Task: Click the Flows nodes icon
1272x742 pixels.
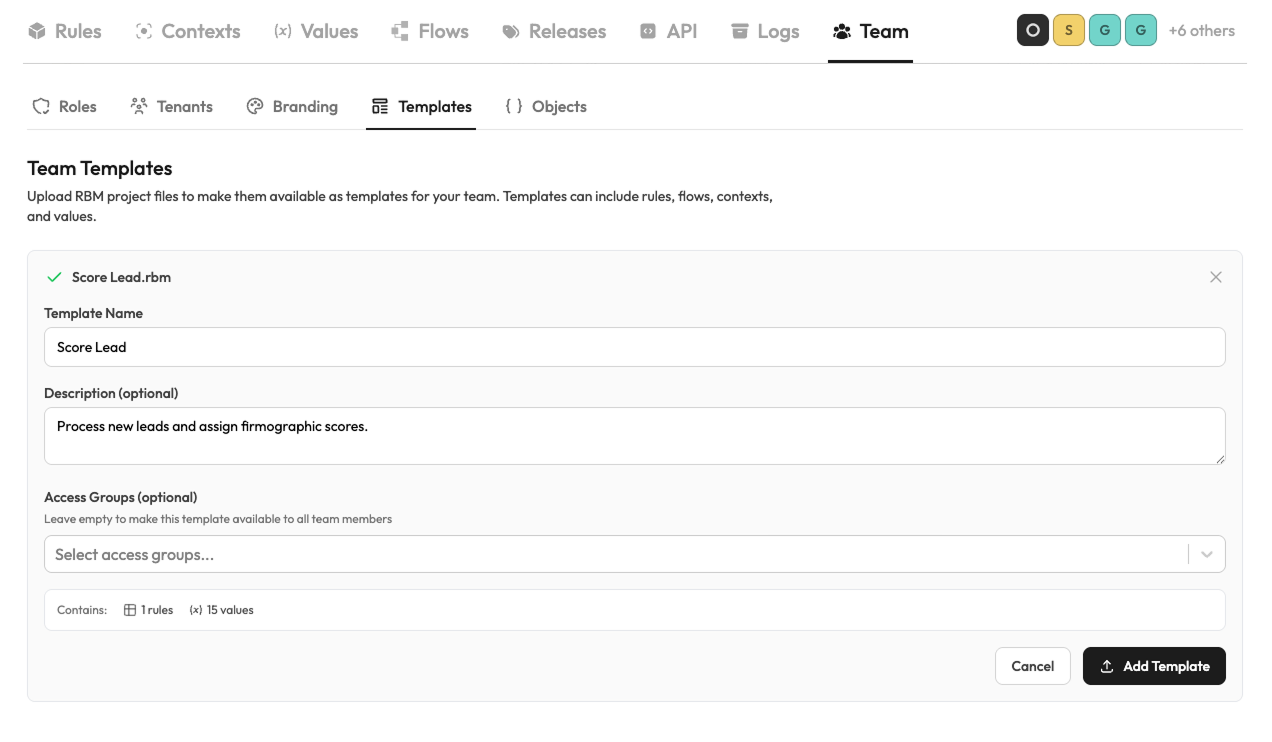Action: 399,30
